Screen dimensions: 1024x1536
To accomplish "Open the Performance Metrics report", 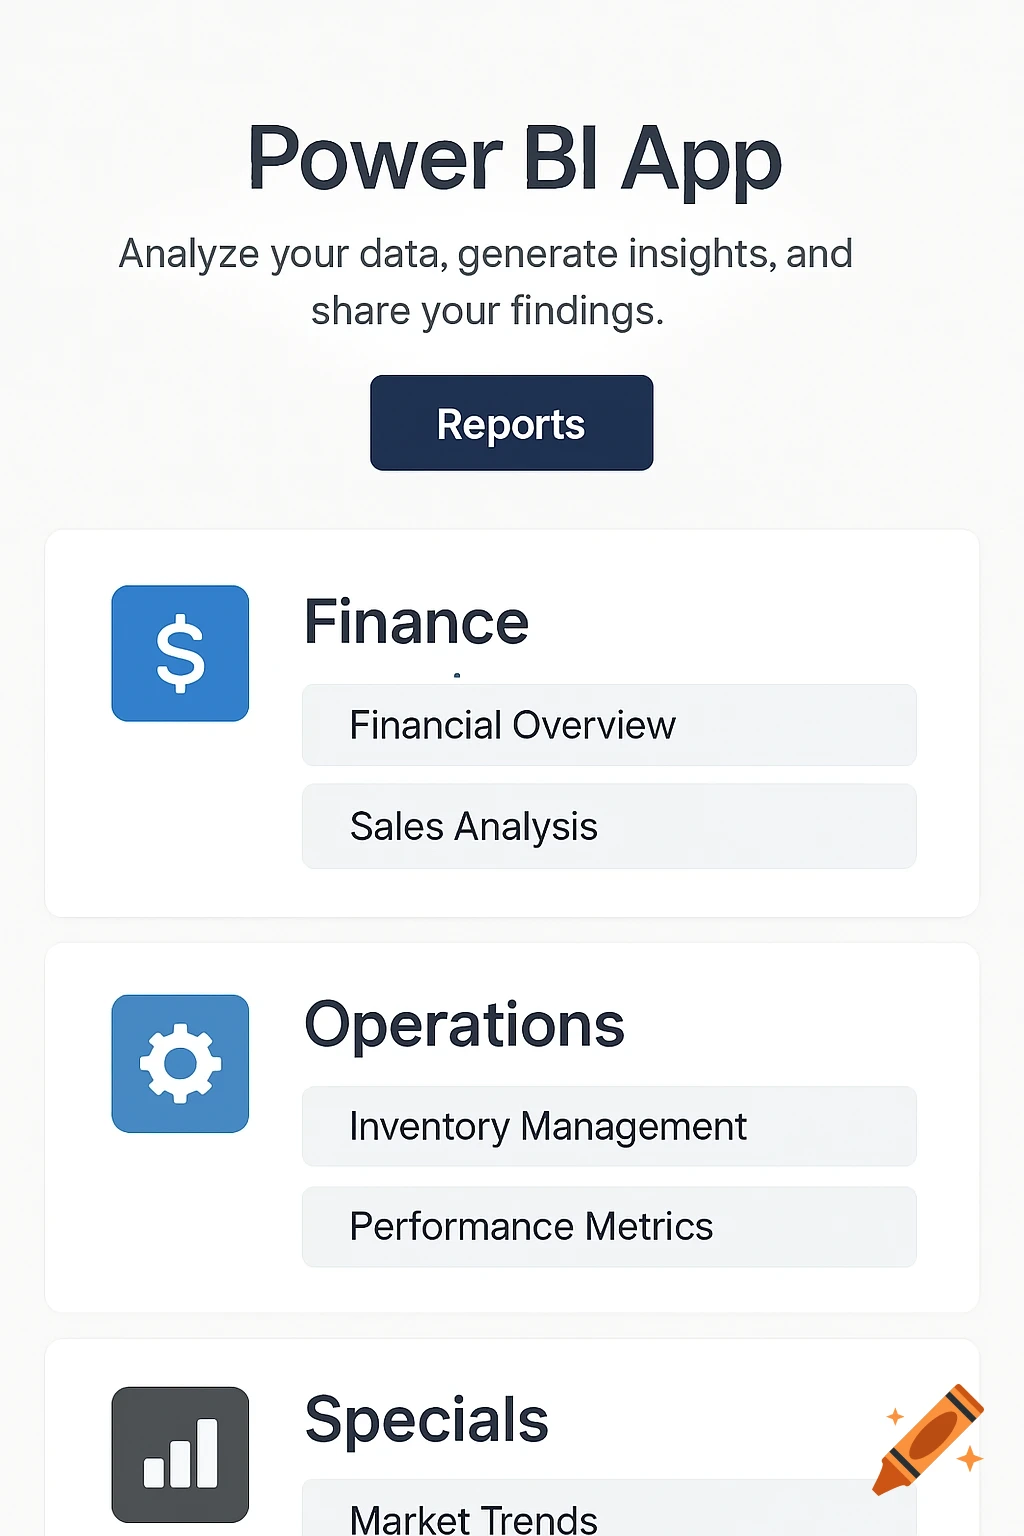I will 608,1226.
